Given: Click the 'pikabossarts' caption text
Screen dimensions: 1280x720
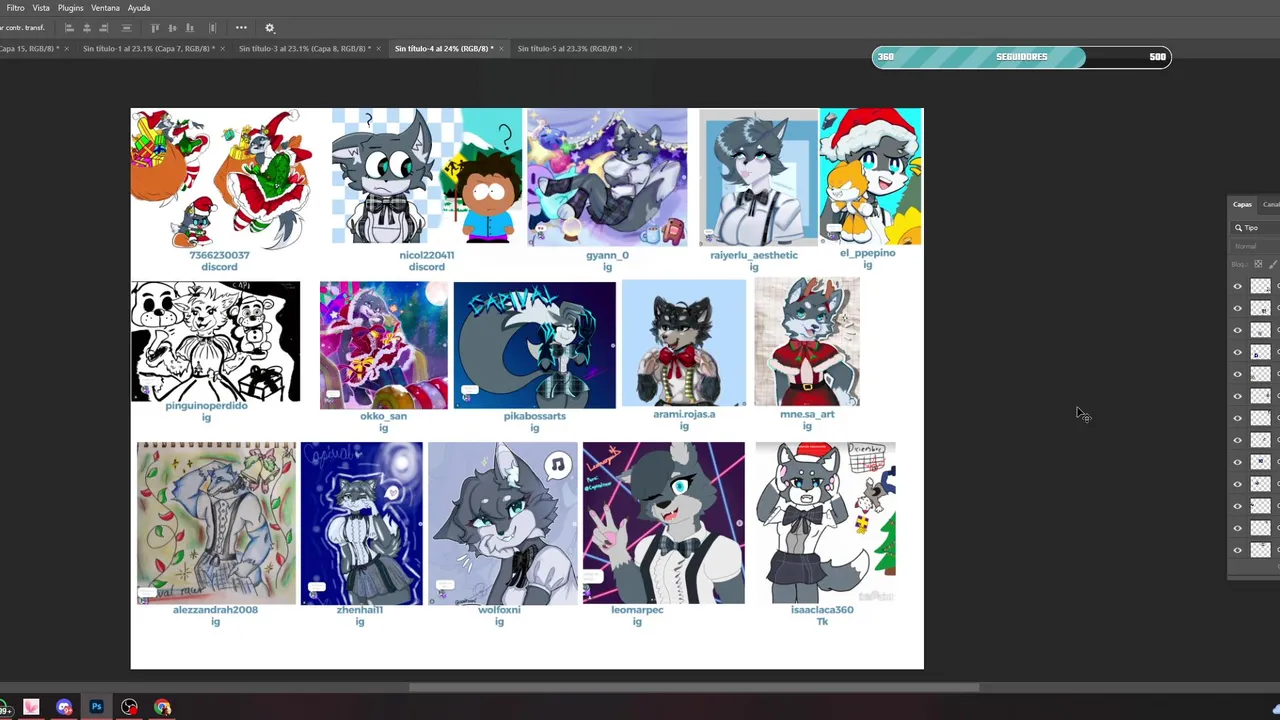Looking at the screenshot, I should (x=535, y=416).
